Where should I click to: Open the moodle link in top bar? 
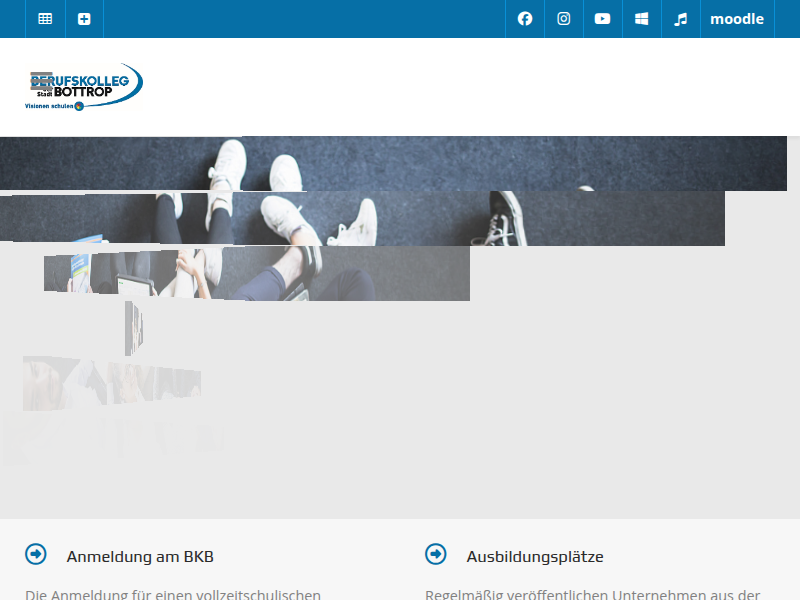tap(737, 19)
